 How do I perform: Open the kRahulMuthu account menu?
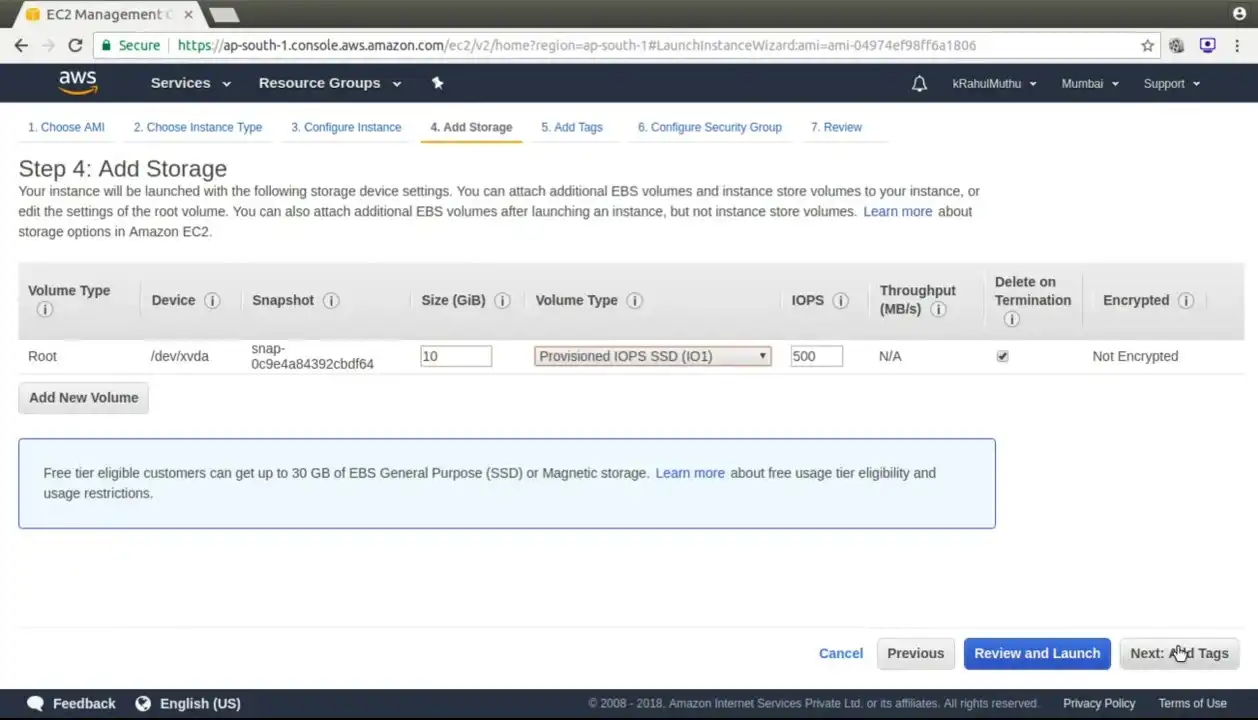click(995, 84)
